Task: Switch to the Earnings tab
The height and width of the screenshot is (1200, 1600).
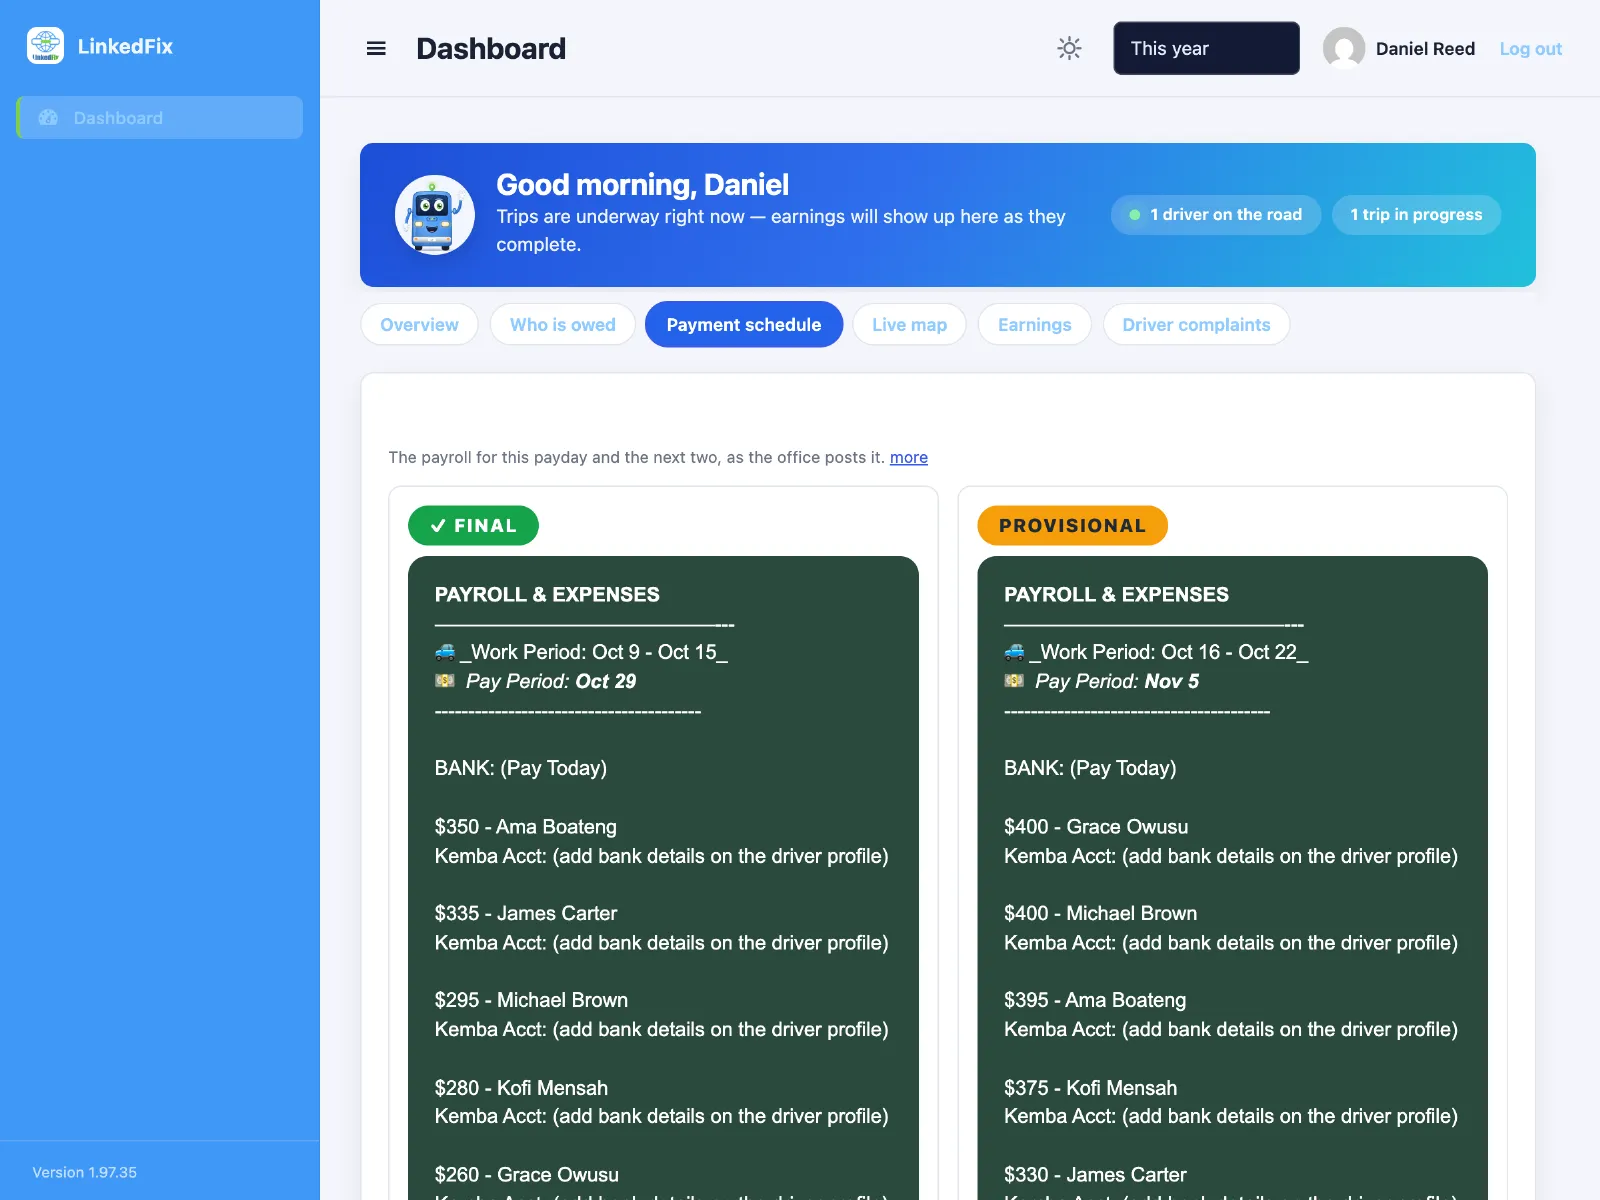Action: 1034,325
